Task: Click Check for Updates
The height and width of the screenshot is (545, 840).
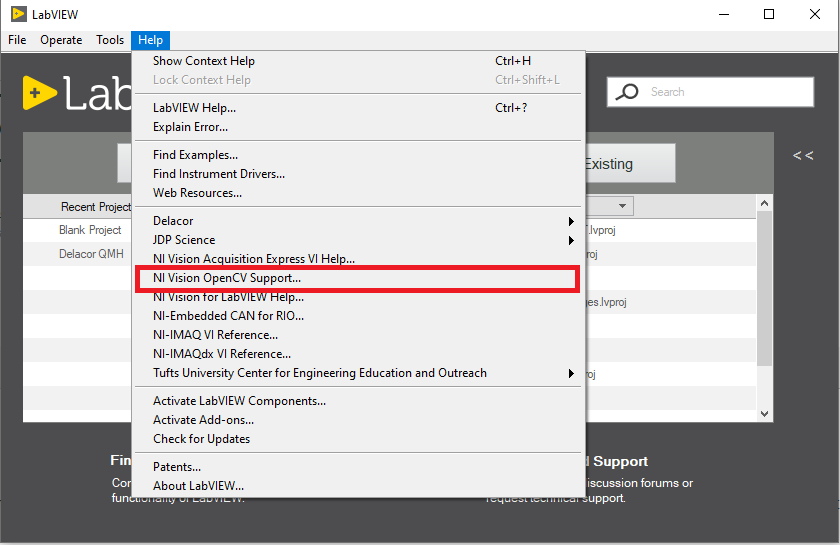Action: pos(358,439)
